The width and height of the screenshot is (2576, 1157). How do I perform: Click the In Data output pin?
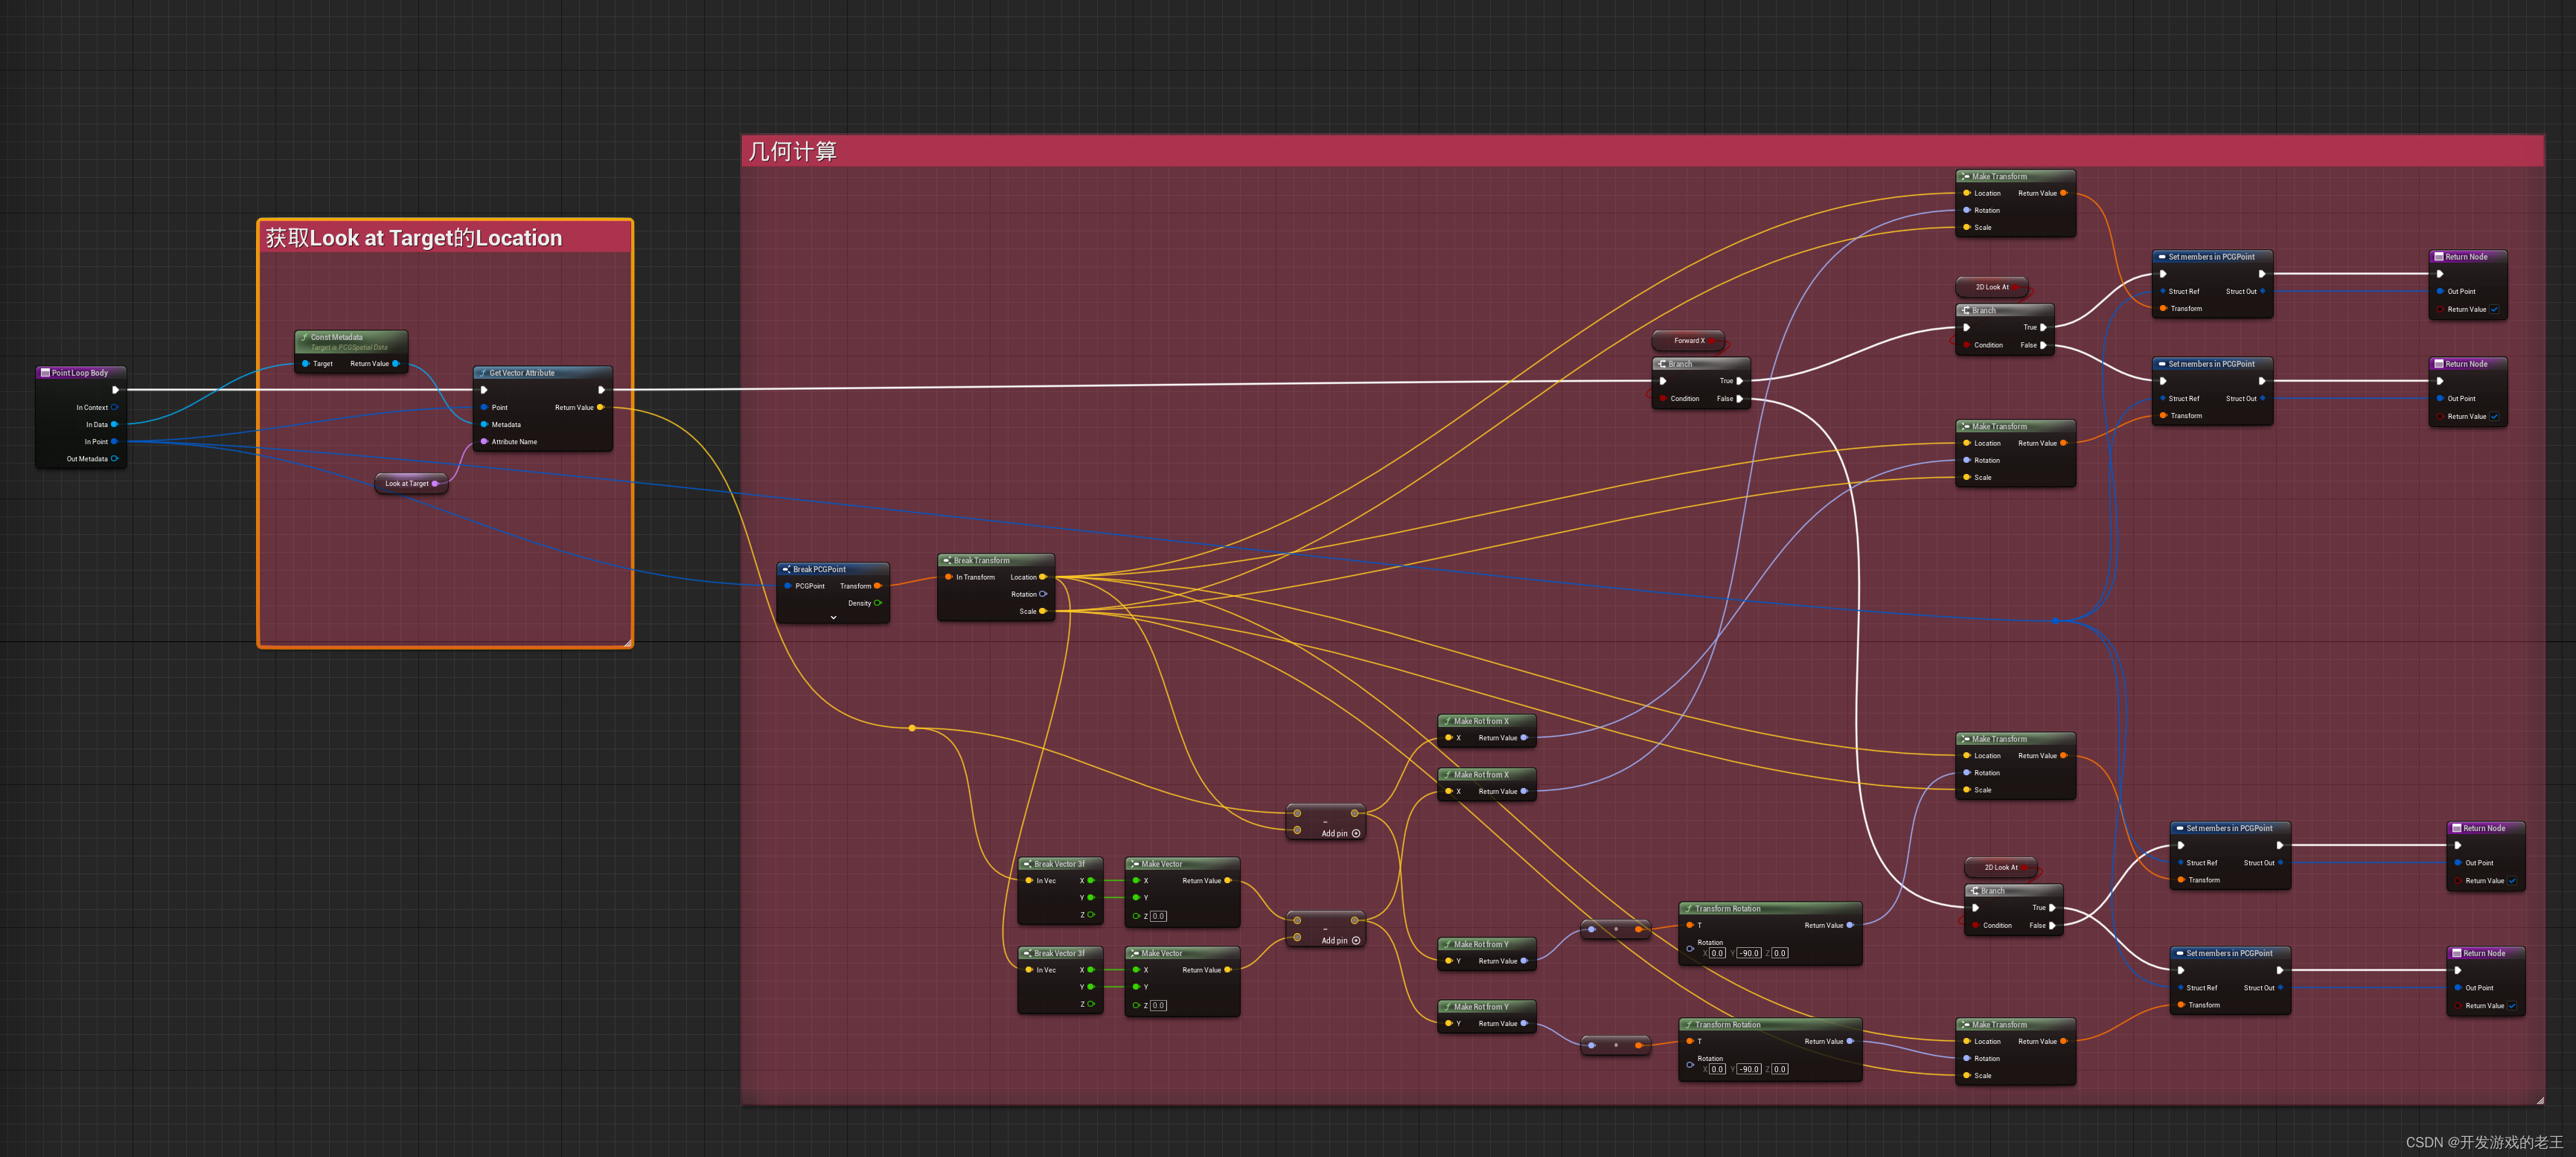pyautogui.click(x=114, y=424)
